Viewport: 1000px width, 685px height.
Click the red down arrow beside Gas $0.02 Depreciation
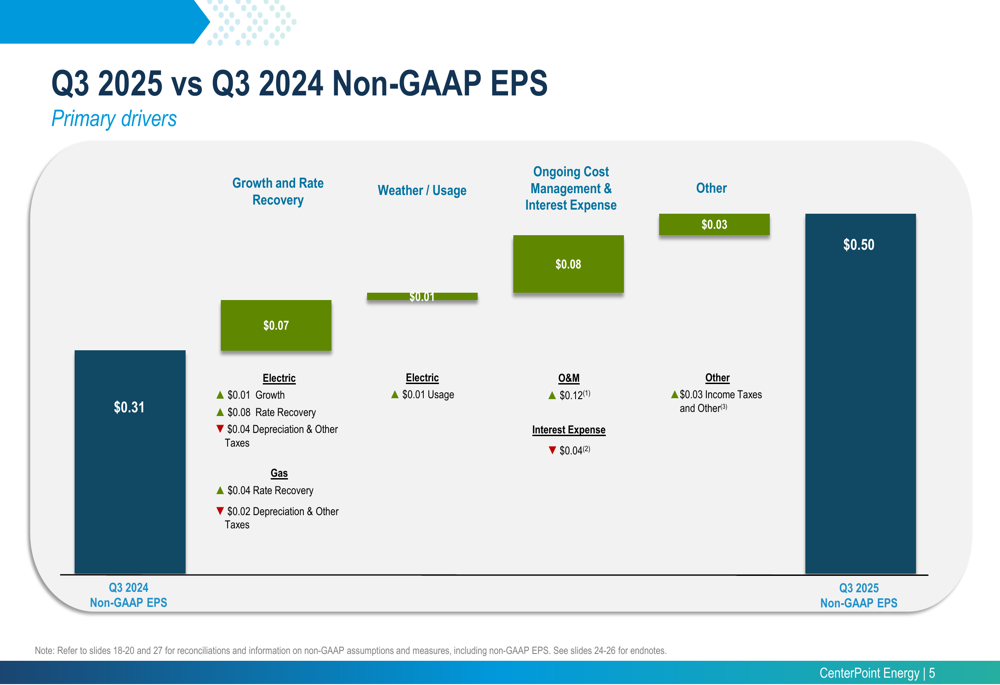tap(220, 511)
